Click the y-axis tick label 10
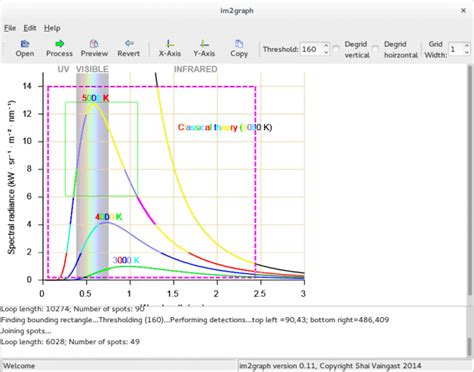 point(27,141)
